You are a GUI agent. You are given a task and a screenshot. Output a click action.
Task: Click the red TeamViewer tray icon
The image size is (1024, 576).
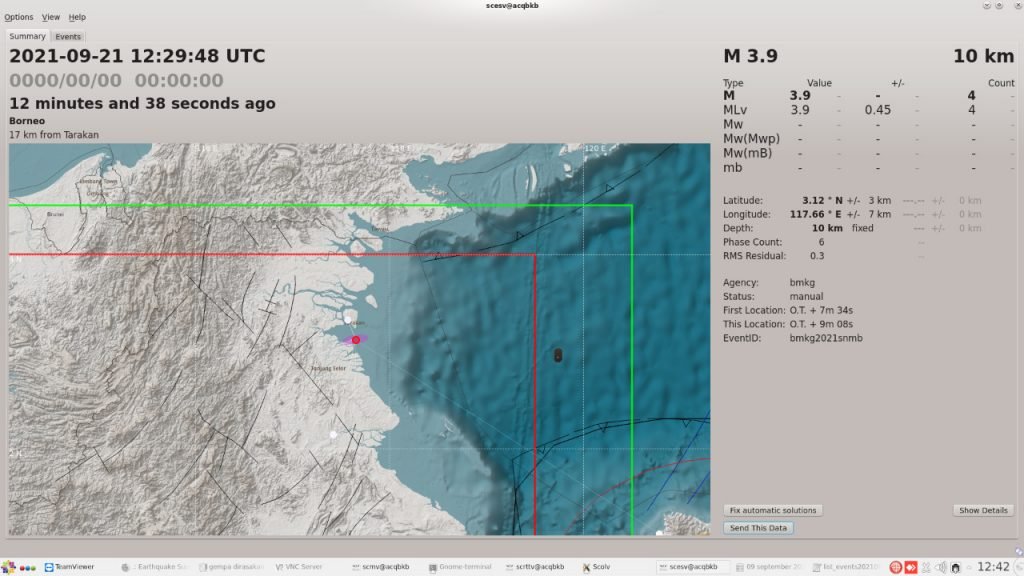(x=911, y=567)
